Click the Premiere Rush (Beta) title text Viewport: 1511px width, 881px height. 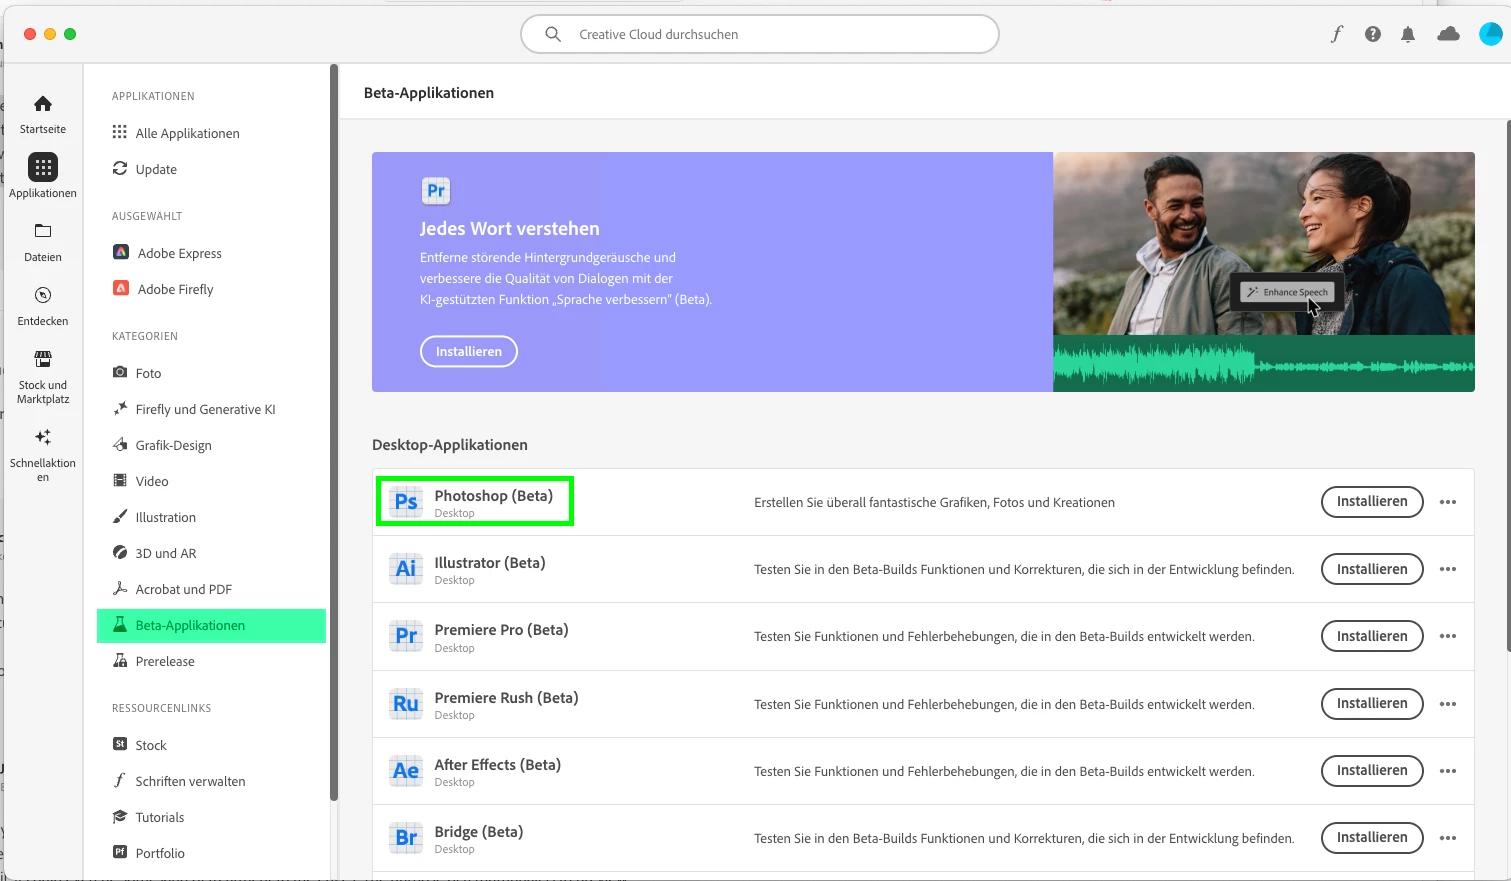[x=506, y=698]
